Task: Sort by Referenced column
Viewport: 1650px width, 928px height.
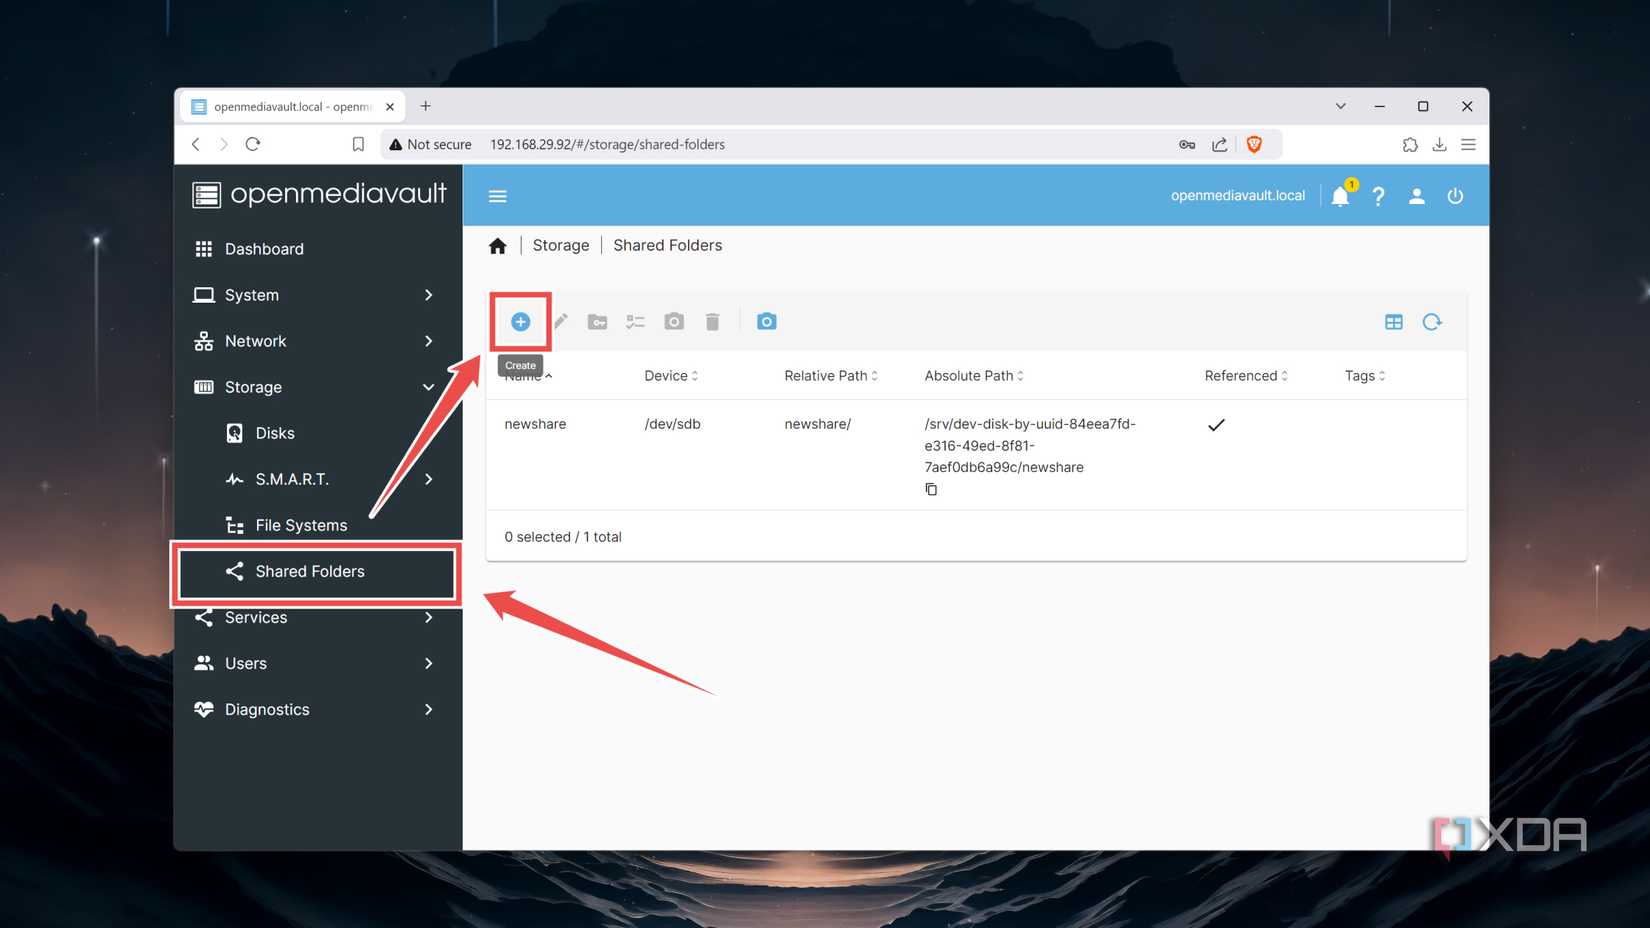Action: 1246,376
